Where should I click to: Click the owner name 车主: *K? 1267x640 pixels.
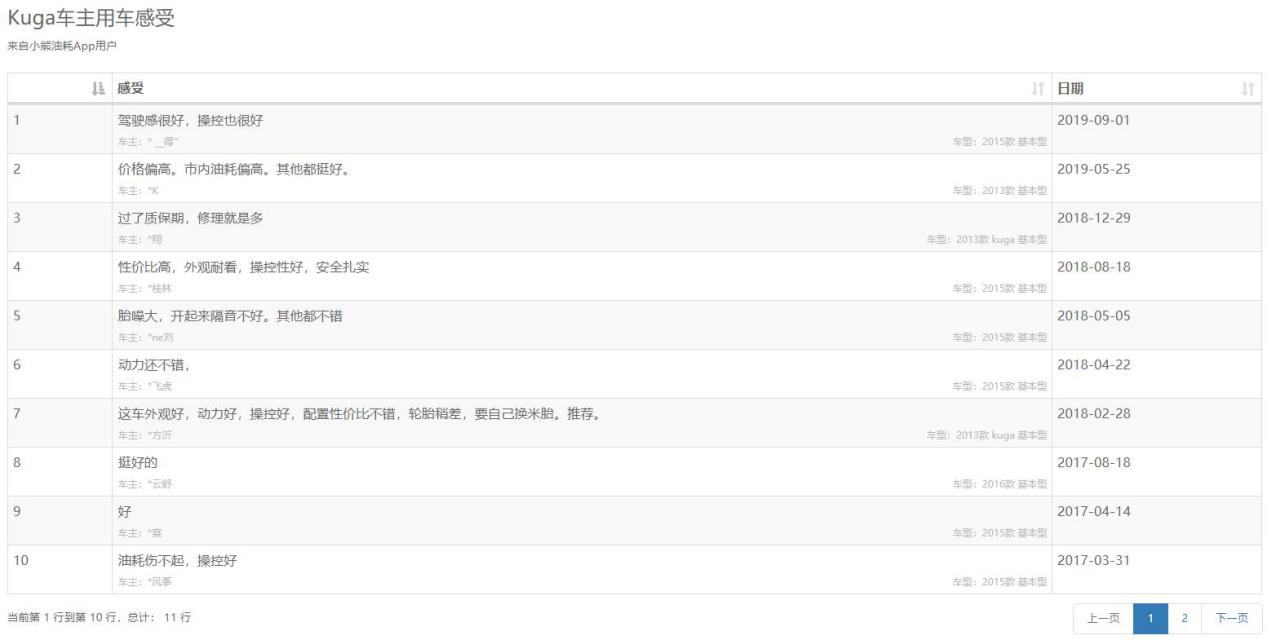[138, 190]
